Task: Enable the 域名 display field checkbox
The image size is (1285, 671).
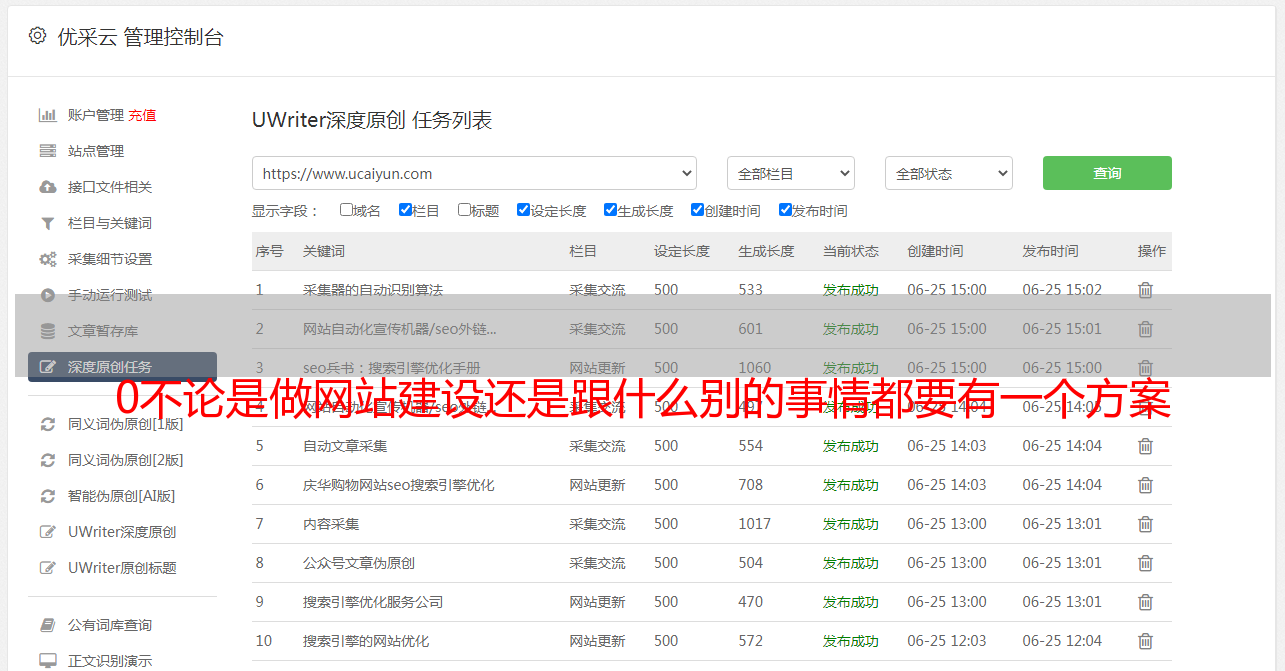Action: pos(346,210)
